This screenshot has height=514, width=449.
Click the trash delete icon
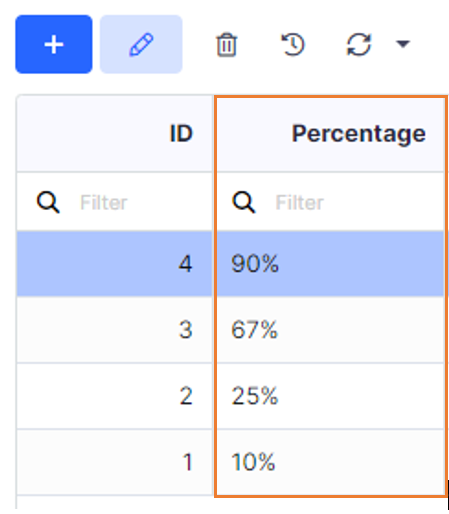[227, 45]
